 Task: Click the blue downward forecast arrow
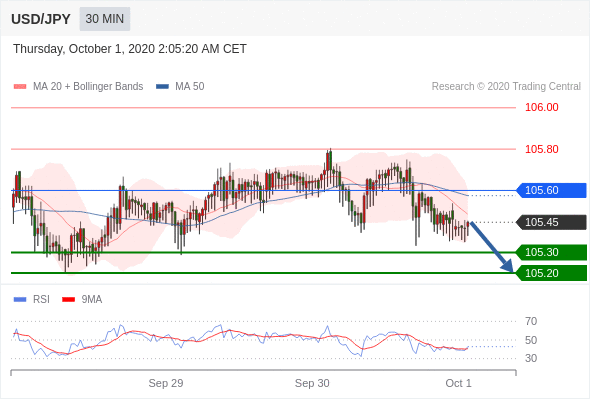point(492,247)
